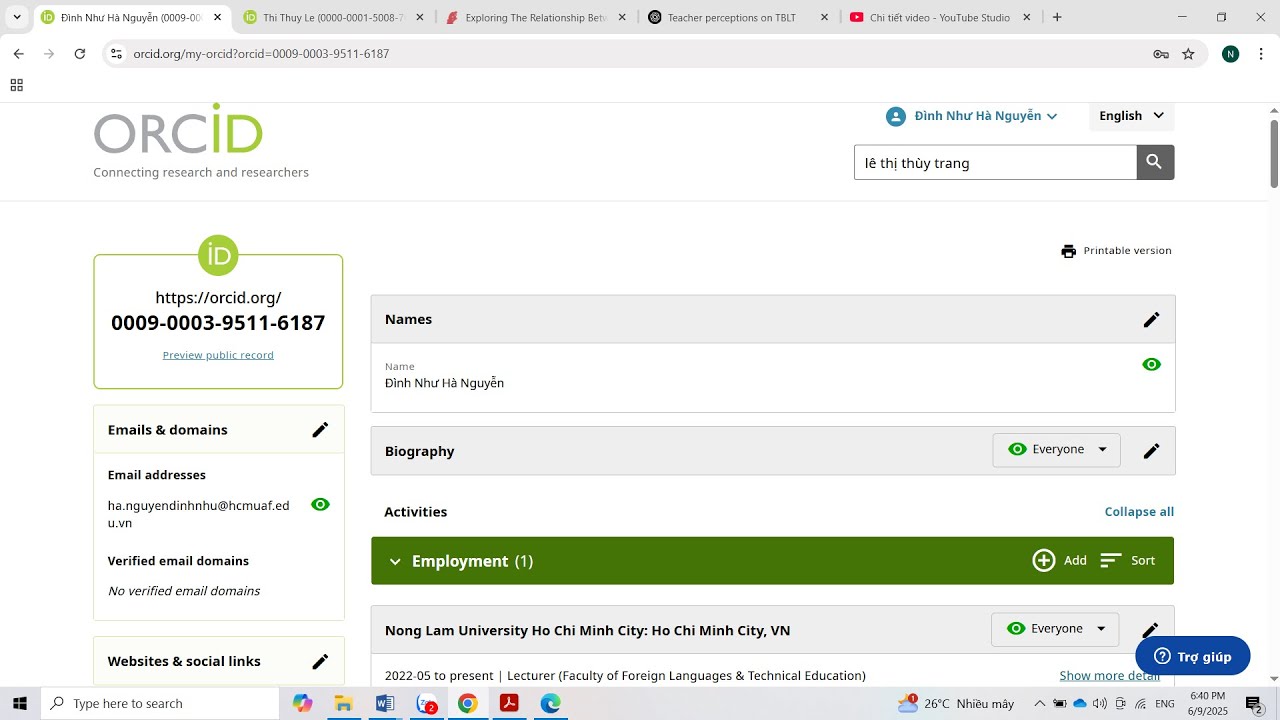Viewport: 1280px width, 720px height.
Task: Open the taskbar clock 6:40 PM
Action: [x=1208, y=704]
